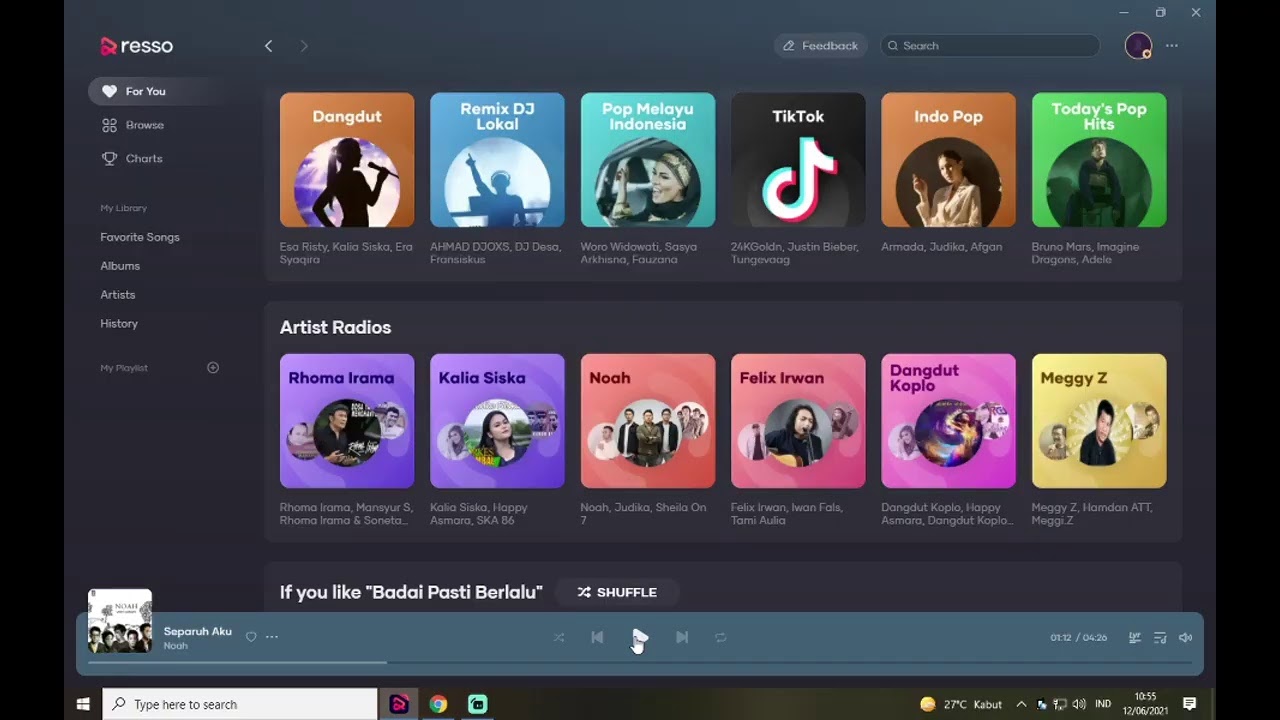The image size is (1280, 720).
Task: Open the Browse section
Action: (x=133, y=125)
